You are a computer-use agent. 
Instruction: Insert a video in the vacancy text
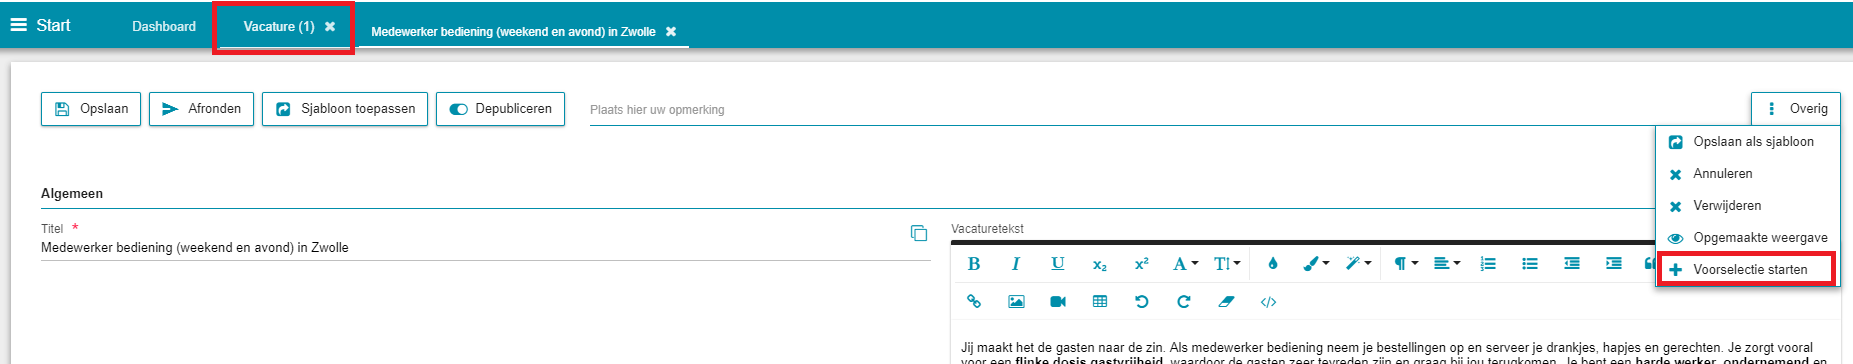[1058, 302]
